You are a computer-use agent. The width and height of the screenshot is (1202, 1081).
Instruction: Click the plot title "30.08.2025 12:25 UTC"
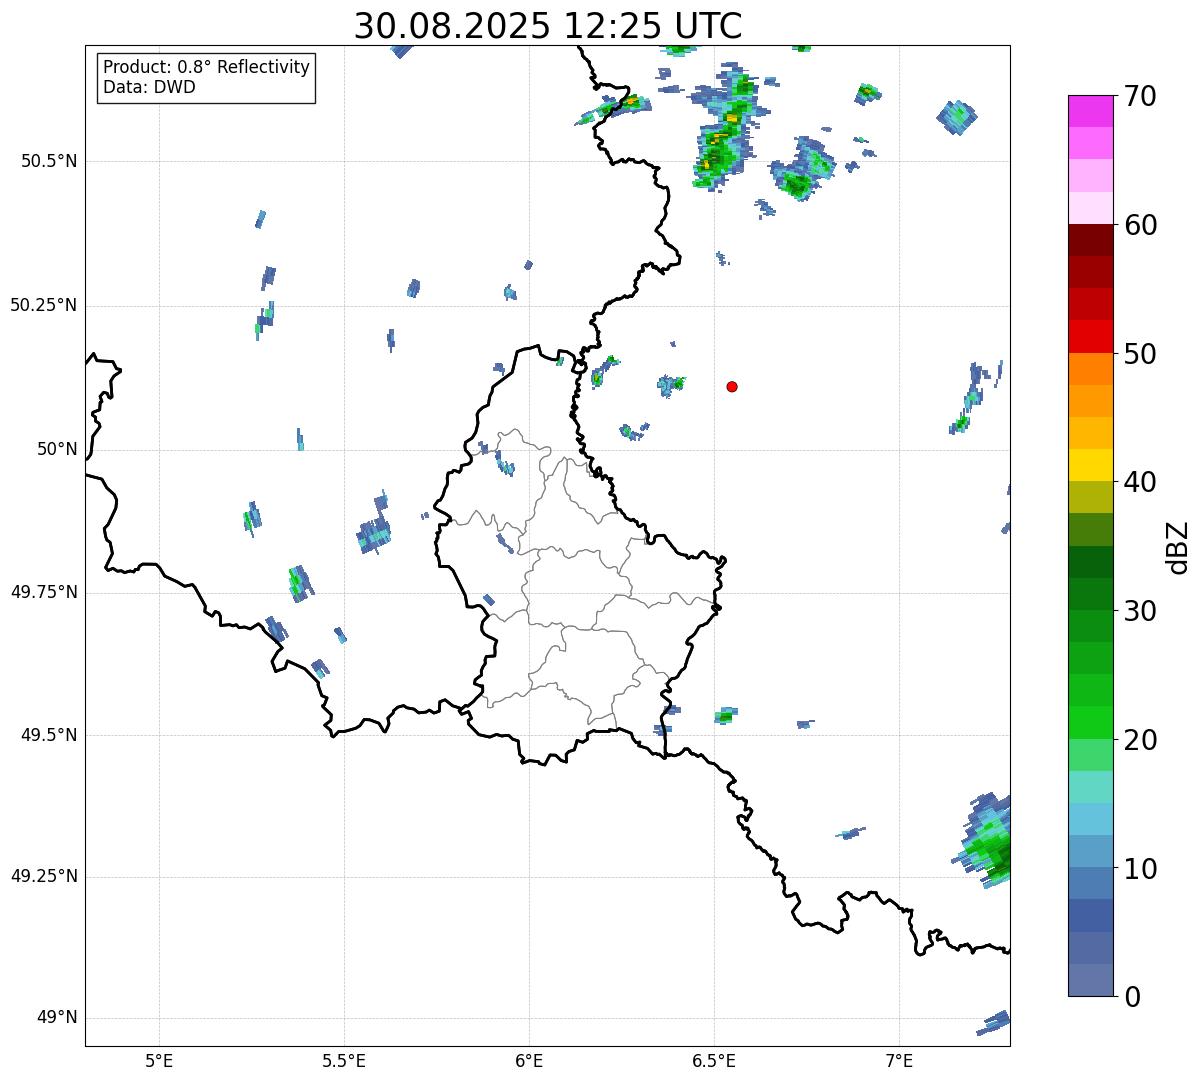pyautogui.click(x=547, y=26)
